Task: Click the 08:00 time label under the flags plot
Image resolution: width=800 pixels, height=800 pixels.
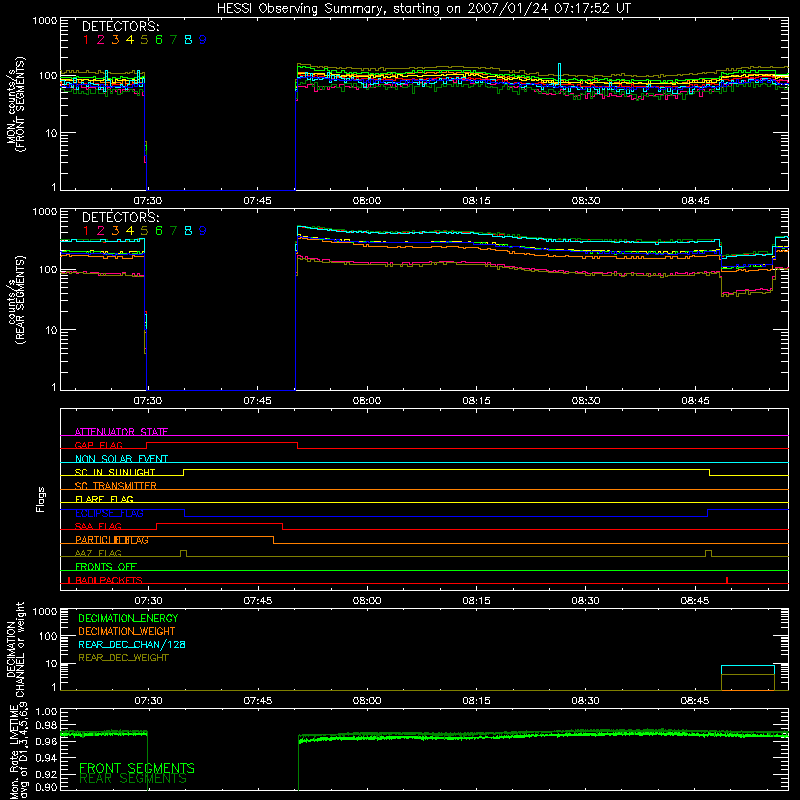Action: [367, 601]
